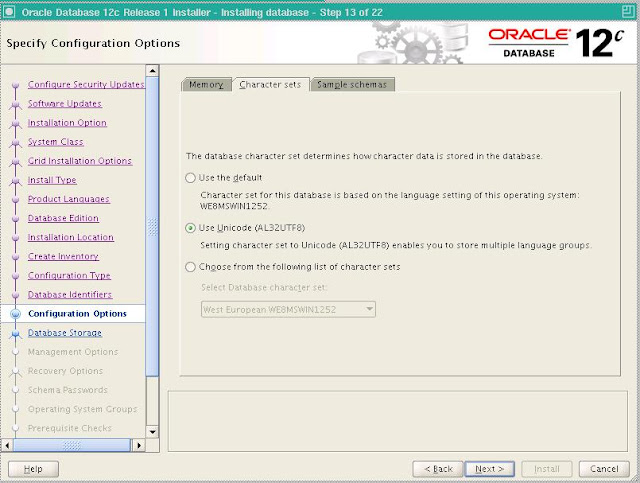Select Use Unicode (AL32UTF8) option
The image size is (640, 483).
[190, 228]
